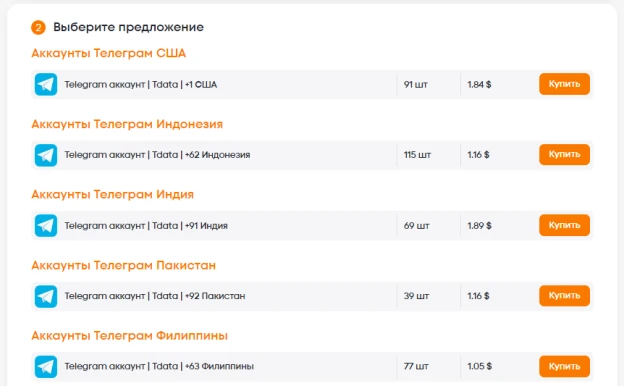The image size is (624, 386).
Task: Select the Tdata +1 США offer title
Action: [141, 84]
